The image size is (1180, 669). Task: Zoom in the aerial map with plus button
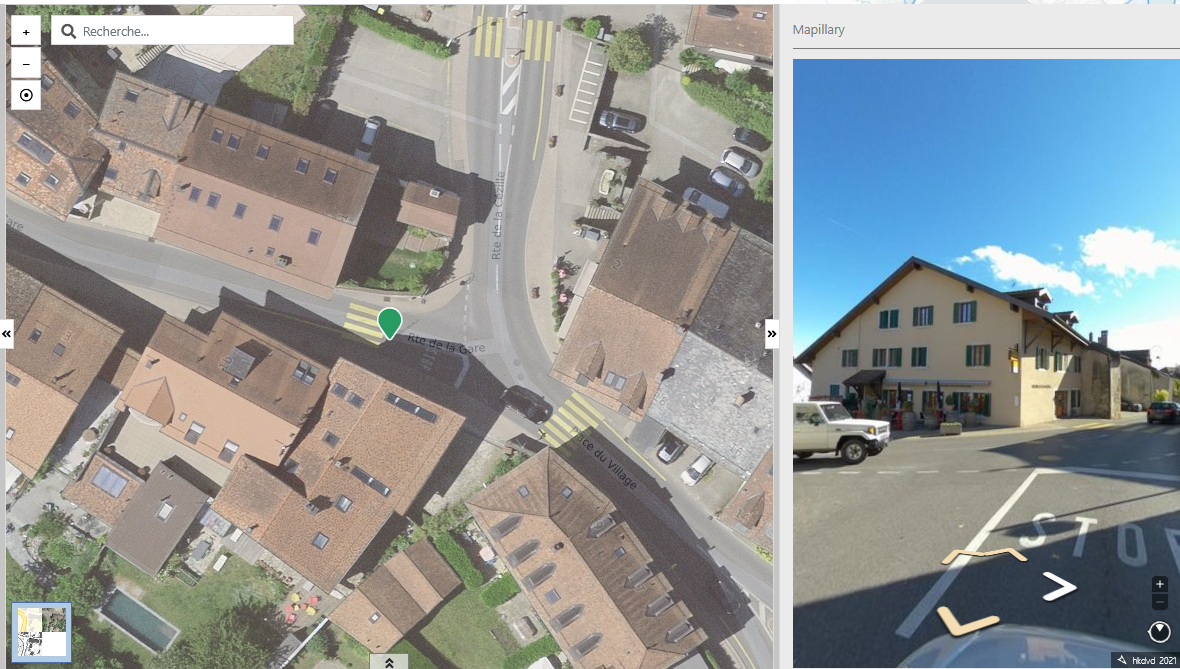click(26, 32)
